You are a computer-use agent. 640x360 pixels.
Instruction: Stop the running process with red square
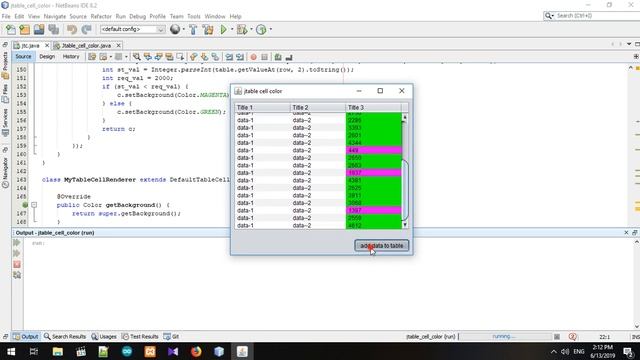[x=17, y=264]
